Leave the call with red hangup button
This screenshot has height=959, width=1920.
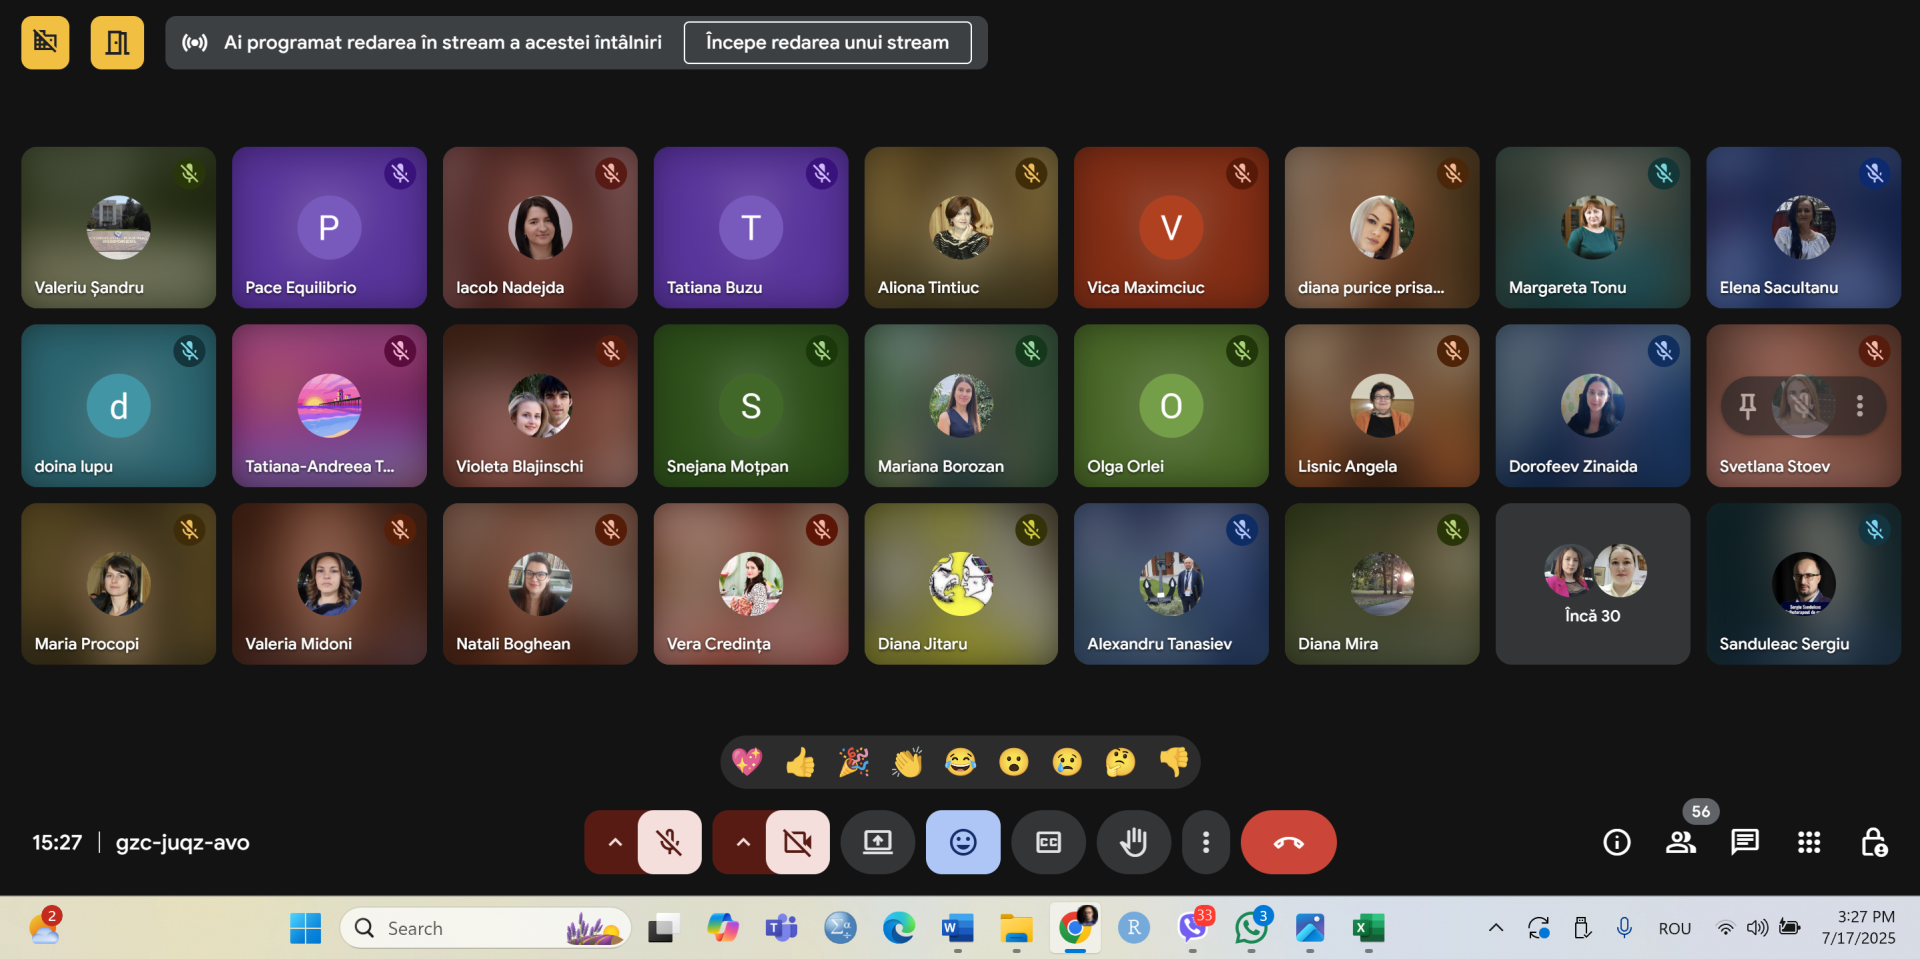coord(1288,842)
